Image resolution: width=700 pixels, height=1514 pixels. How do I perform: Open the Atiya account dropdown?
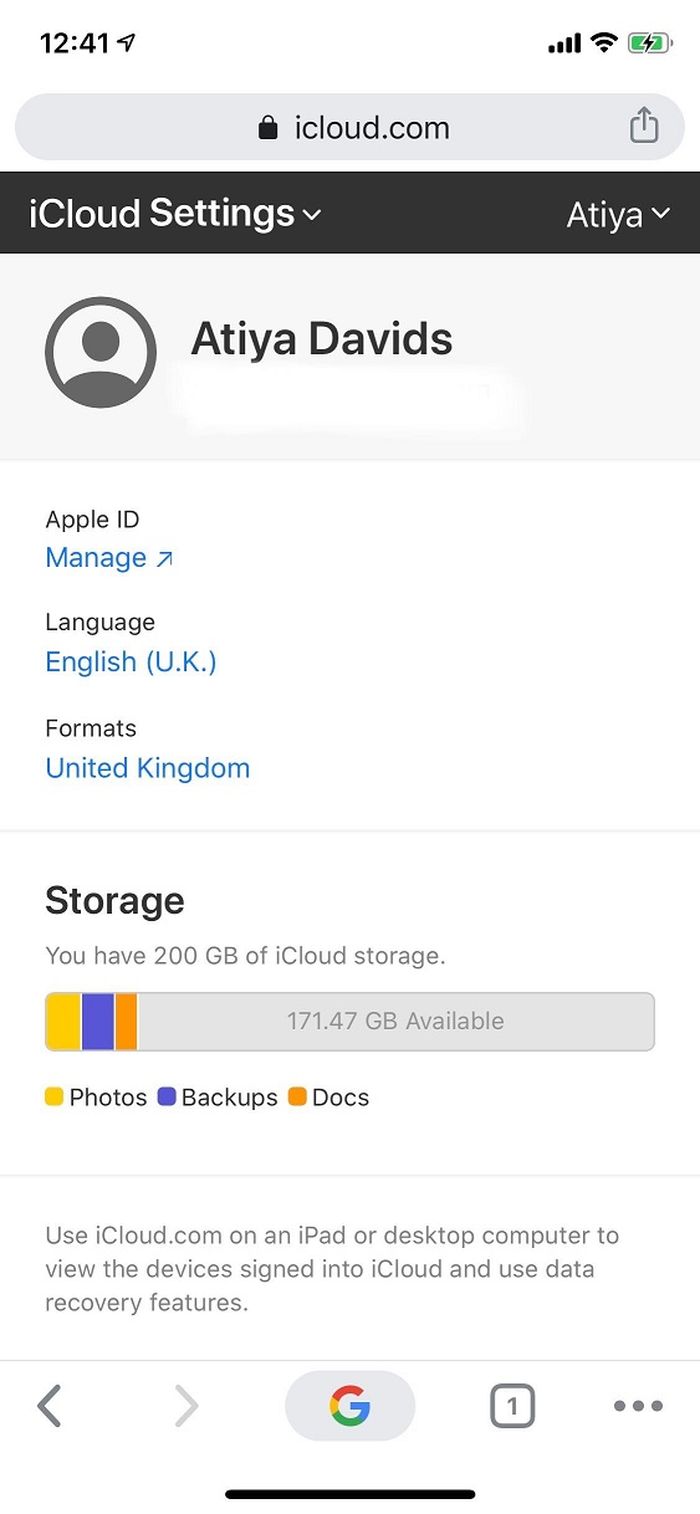pos(617,215)
